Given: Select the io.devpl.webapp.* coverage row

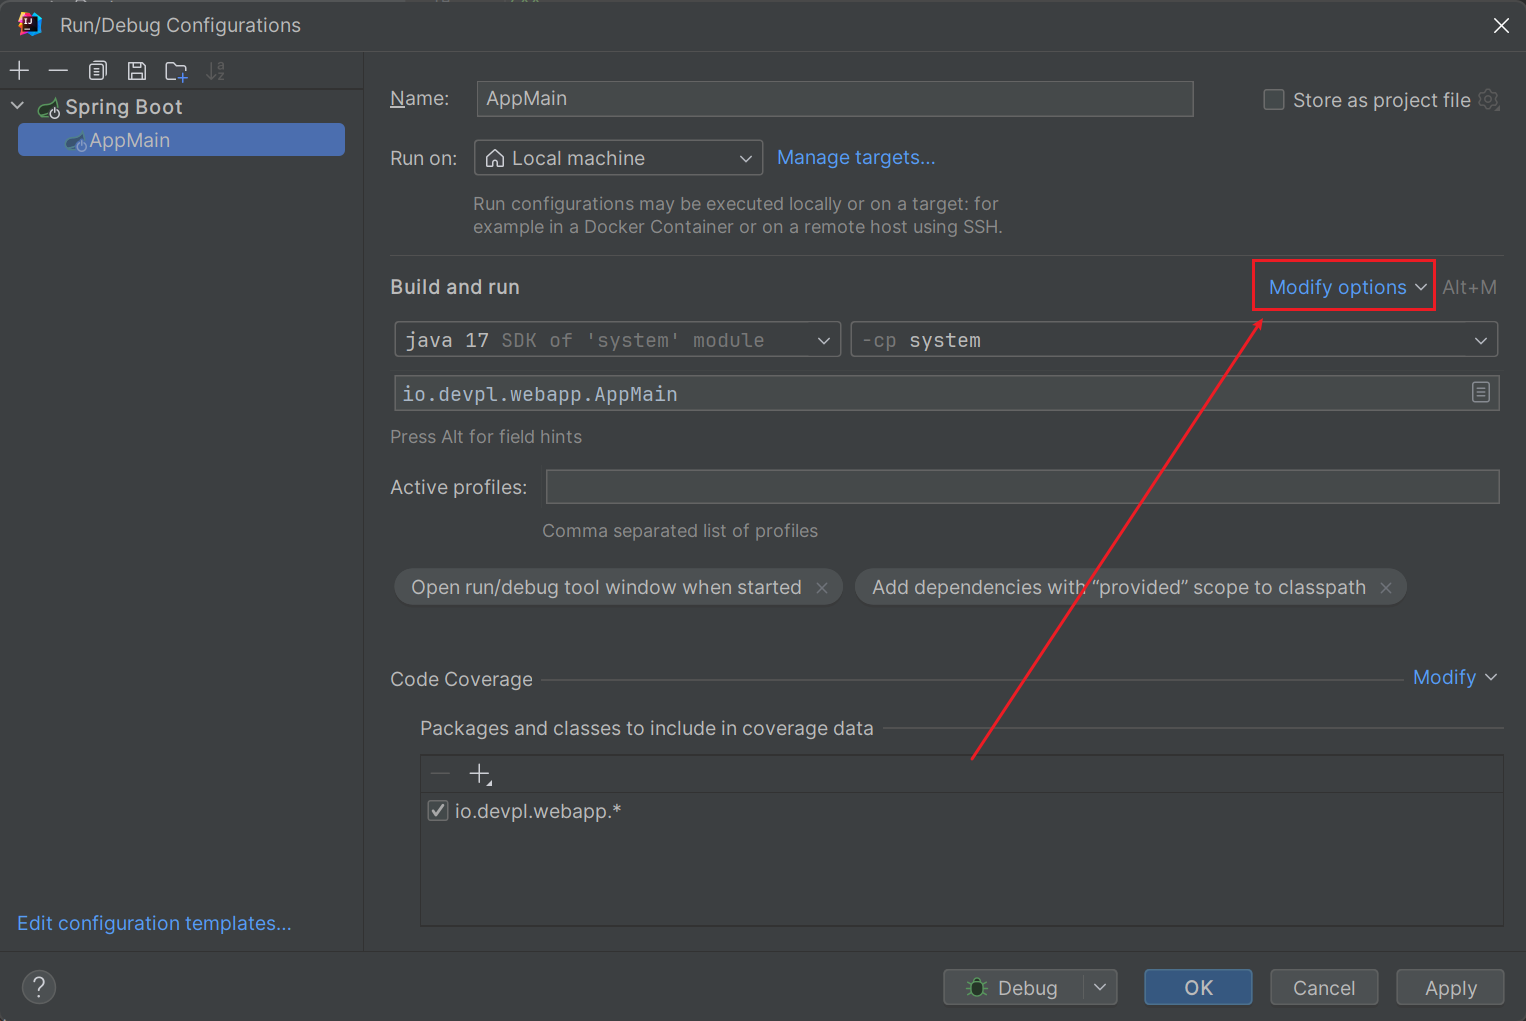Looking at the screenshot, I should tap(961, 811).
